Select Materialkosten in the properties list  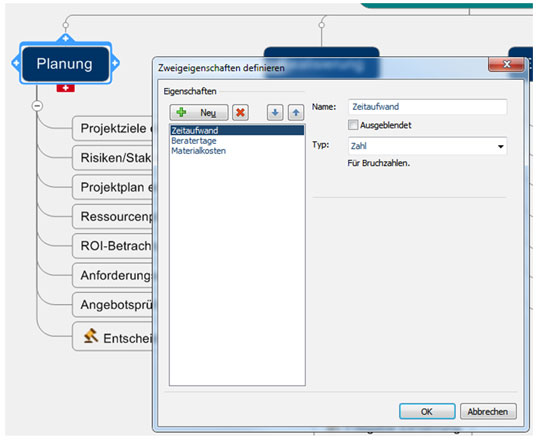(x=199, y=151)
